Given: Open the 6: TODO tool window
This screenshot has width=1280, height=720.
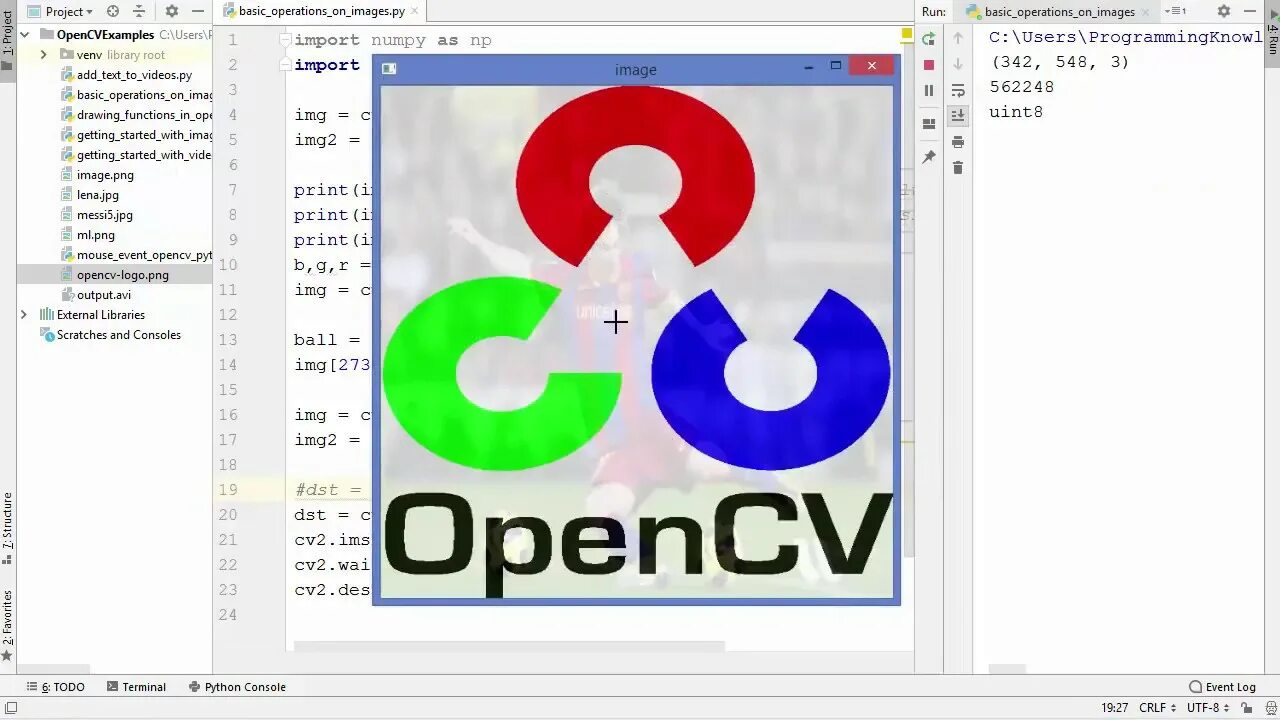Looking at the screenshot, I should pyautogui.click(x=57, y=687).
